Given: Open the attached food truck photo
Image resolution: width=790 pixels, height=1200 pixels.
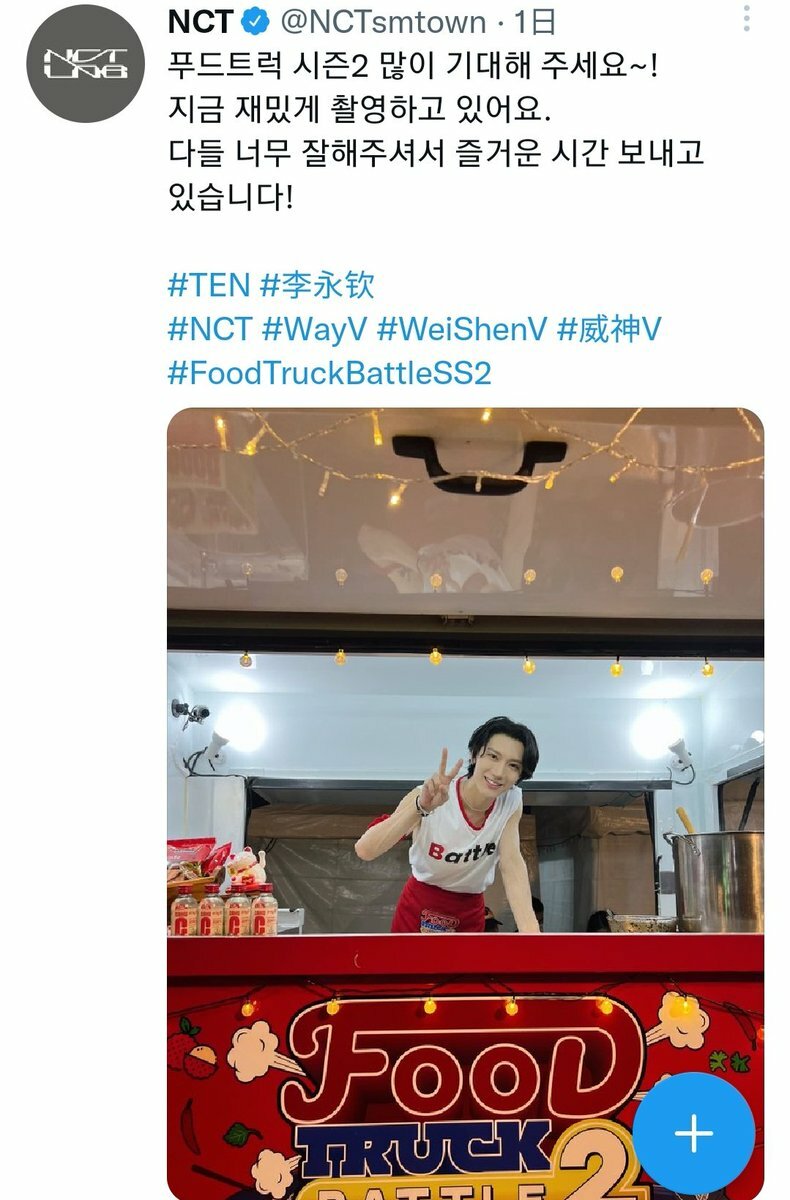Looking at the screenshot, I should pos(465,803).
